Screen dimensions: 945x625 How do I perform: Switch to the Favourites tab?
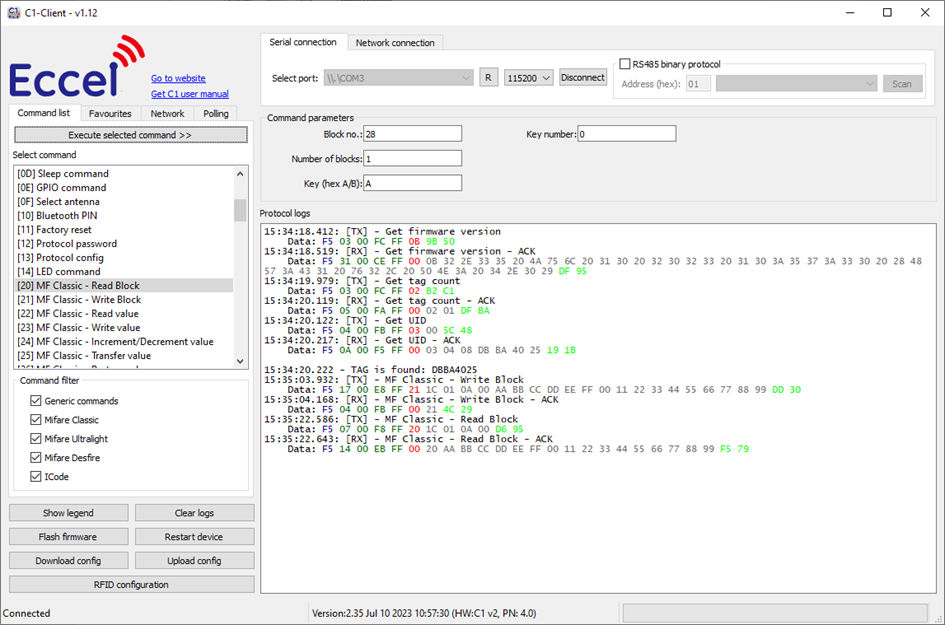click(110, 113)
